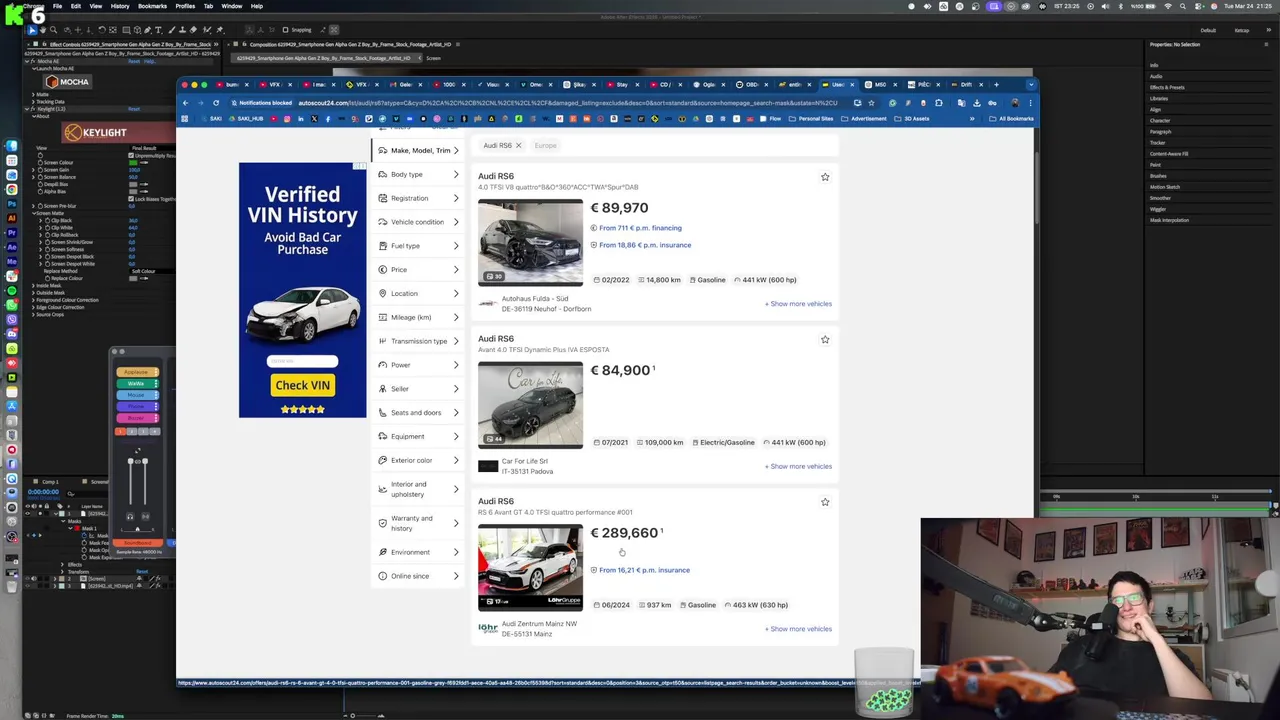
Task: Bookmark this page with the address bar star
Action: [x=871, y=103]
